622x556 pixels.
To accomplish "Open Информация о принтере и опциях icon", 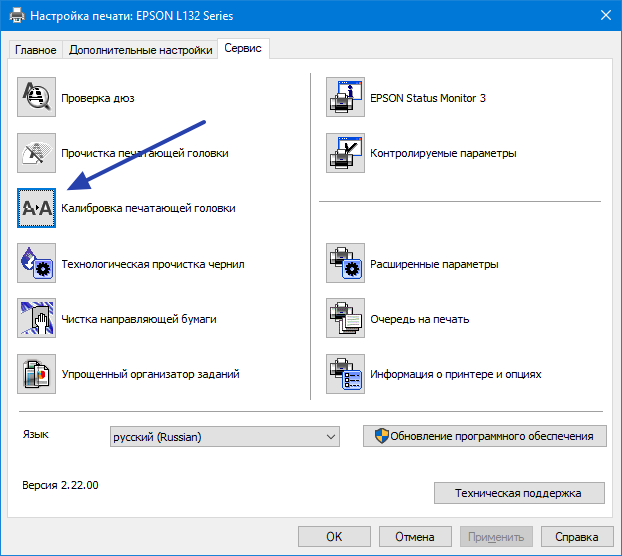I will [345, 374].
